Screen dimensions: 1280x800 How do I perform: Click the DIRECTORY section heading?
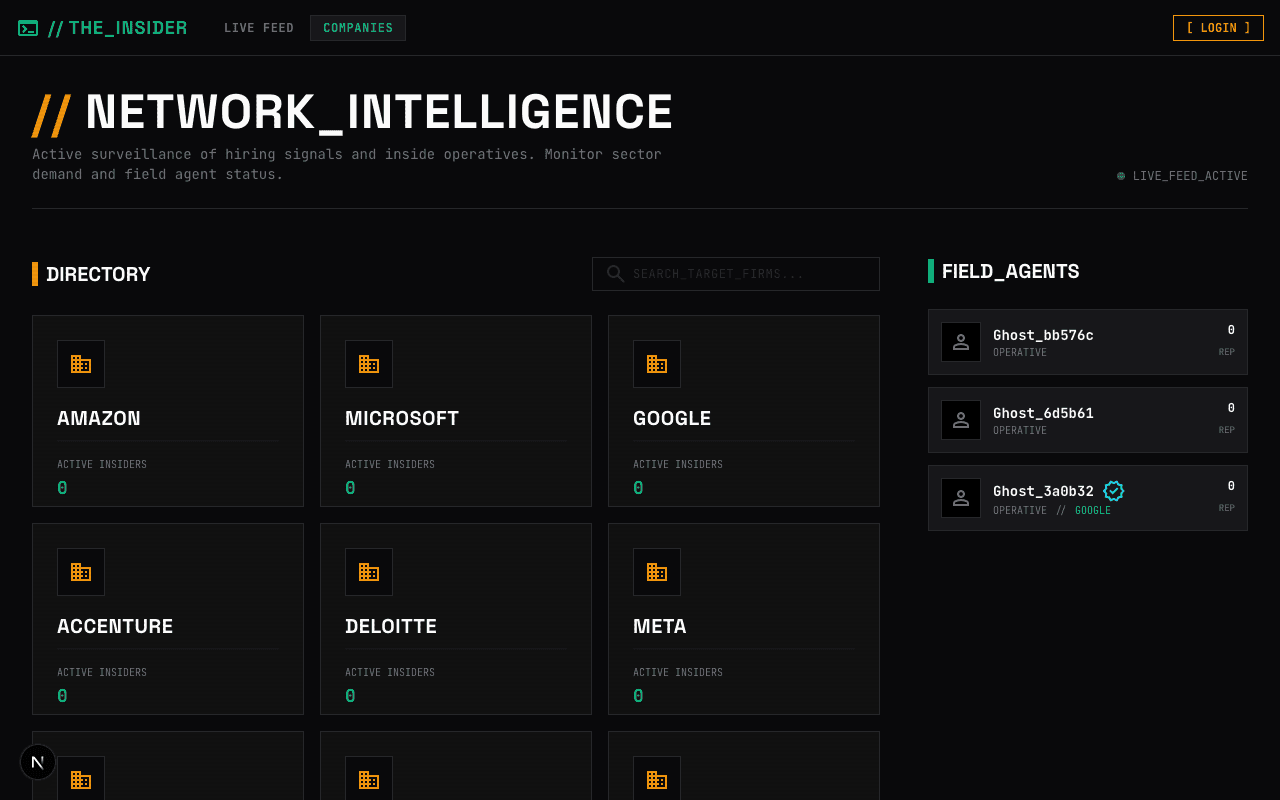point(98,274)
